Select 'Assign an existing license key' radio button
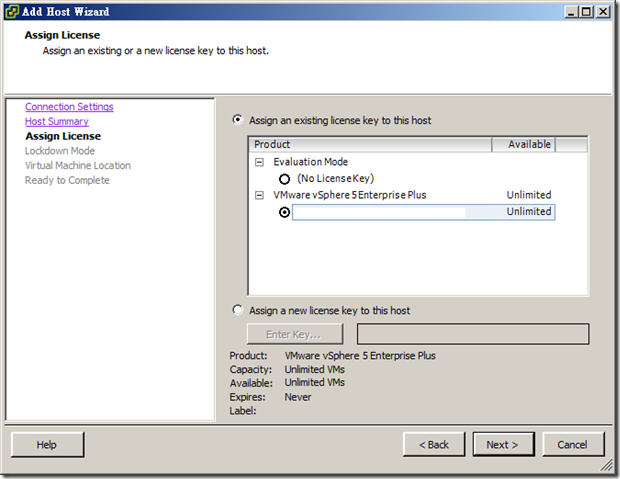Viewport: 620px width, 479px height. (x=237, y=119)
